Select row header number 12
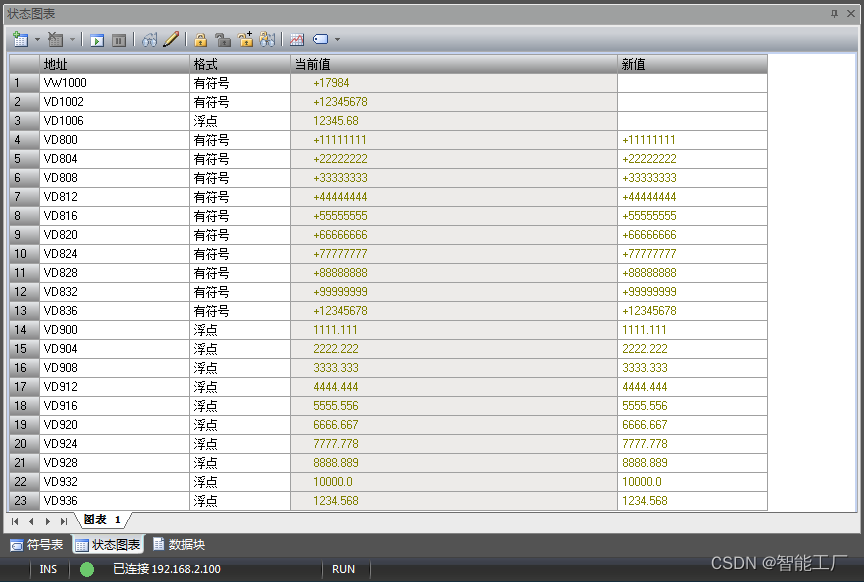 (x=24, y=292)
